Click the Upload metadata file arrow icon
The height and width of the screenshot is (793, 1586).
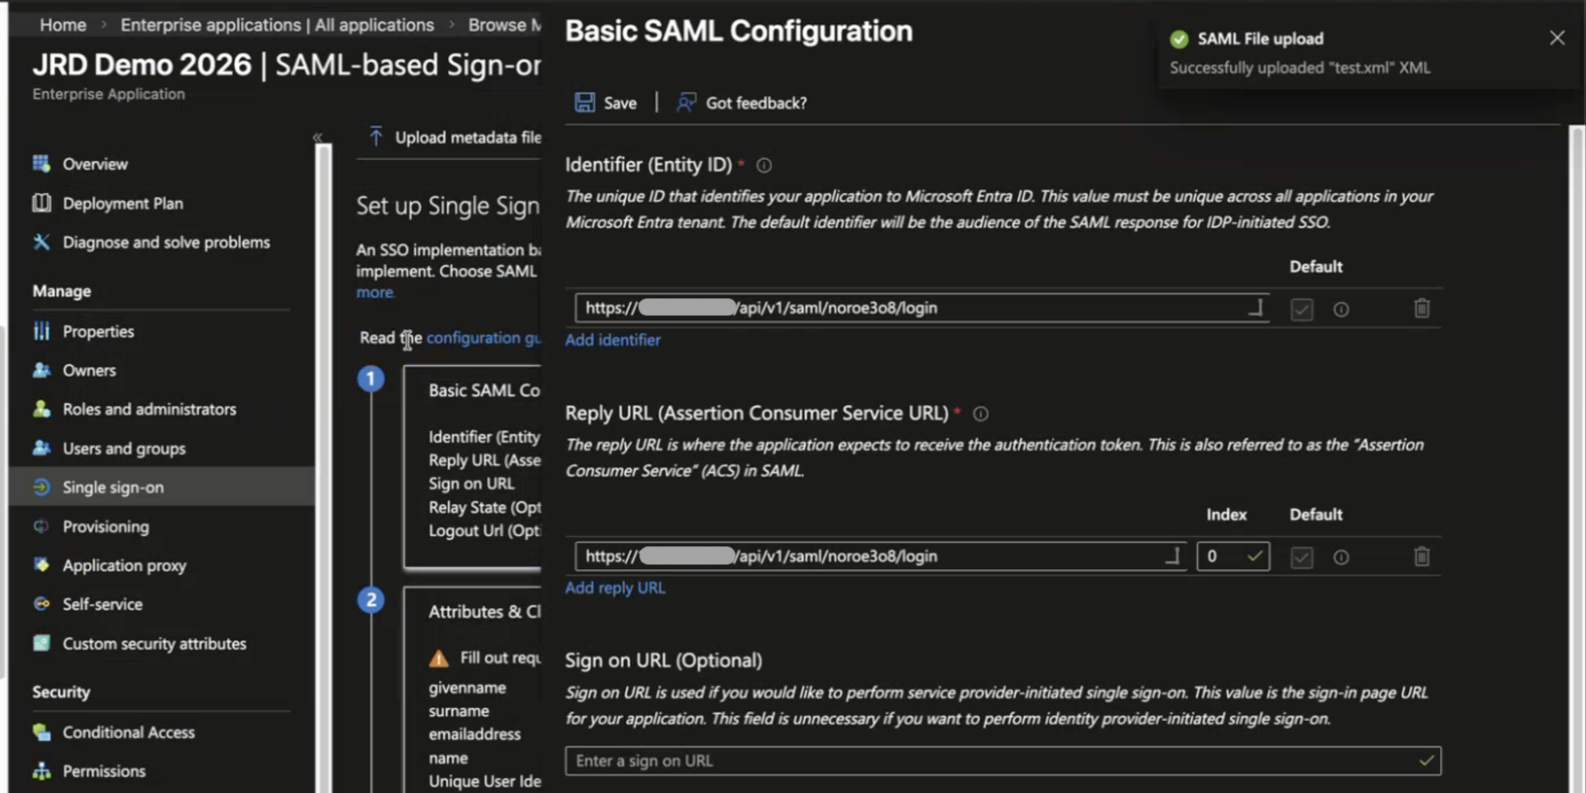[x=376, y=136]
